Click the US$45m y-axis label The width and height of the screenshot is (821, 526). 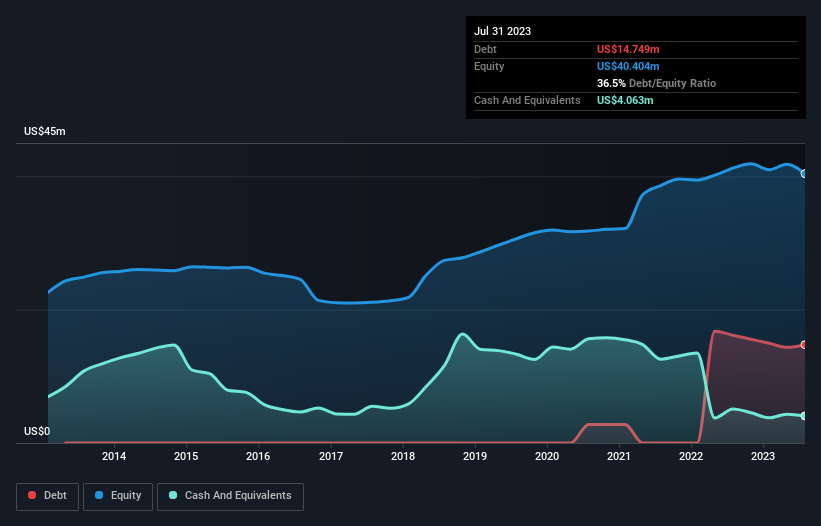[45, 131]
